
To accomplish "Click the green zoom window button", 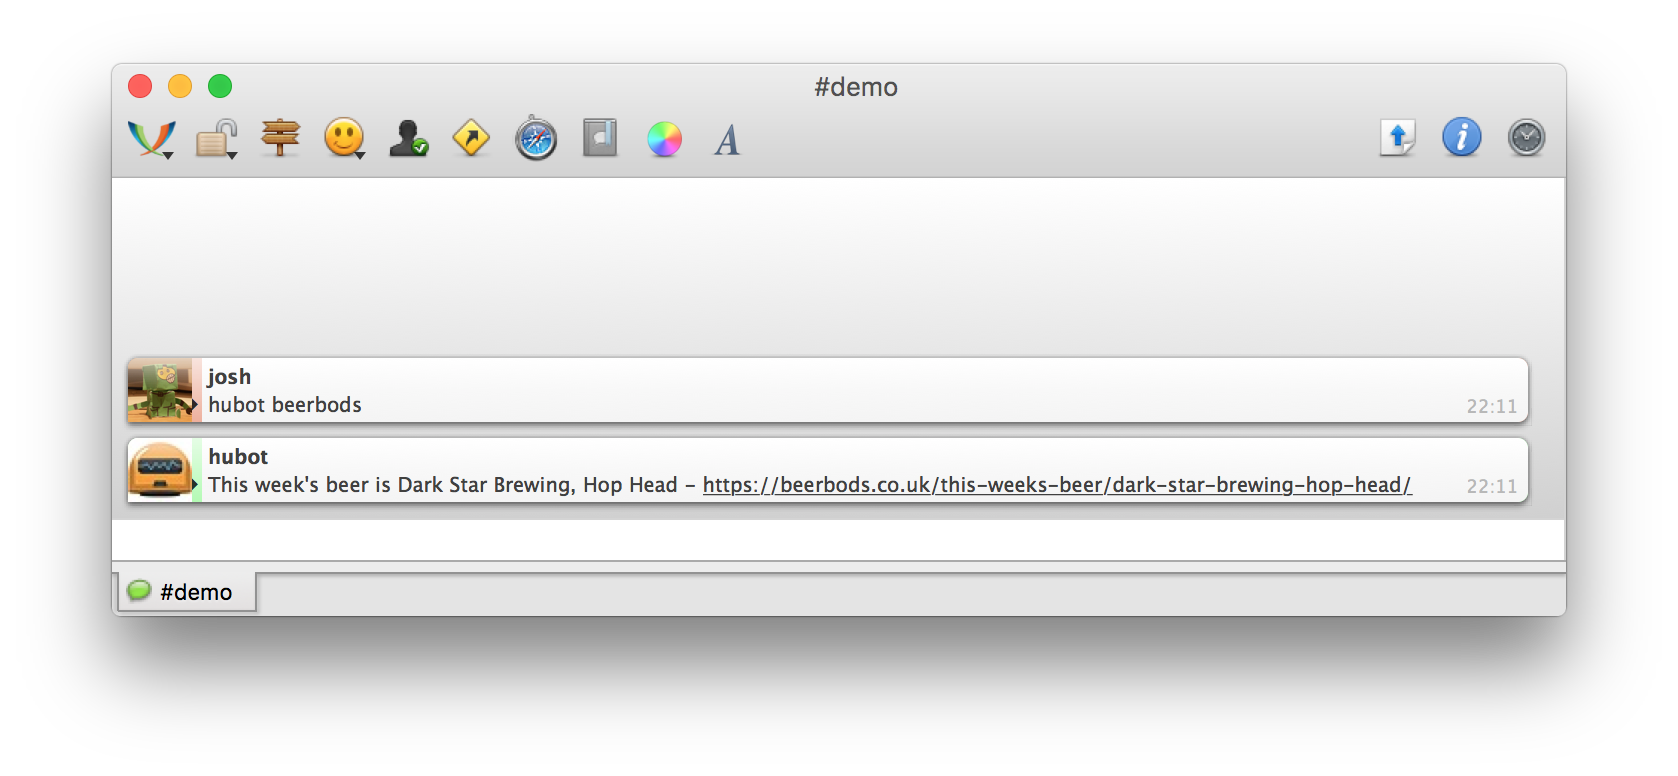I will tap(220, 86).
